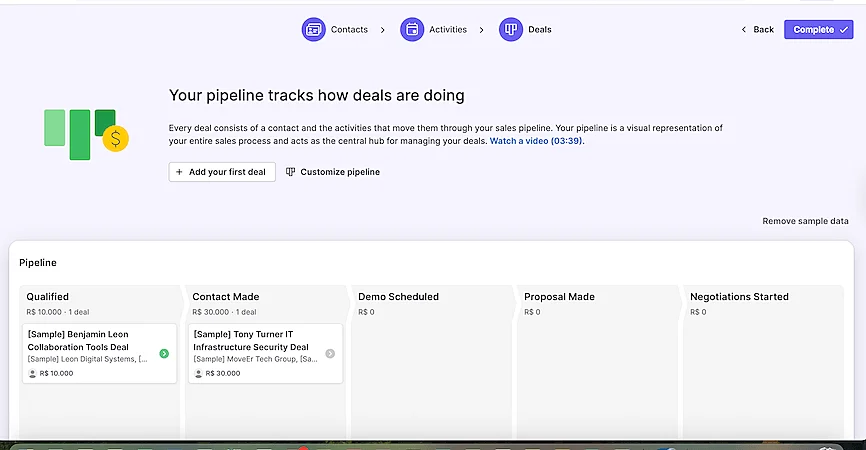Click person icon on Tony Turner deal
866x450 pixels.
198,374
